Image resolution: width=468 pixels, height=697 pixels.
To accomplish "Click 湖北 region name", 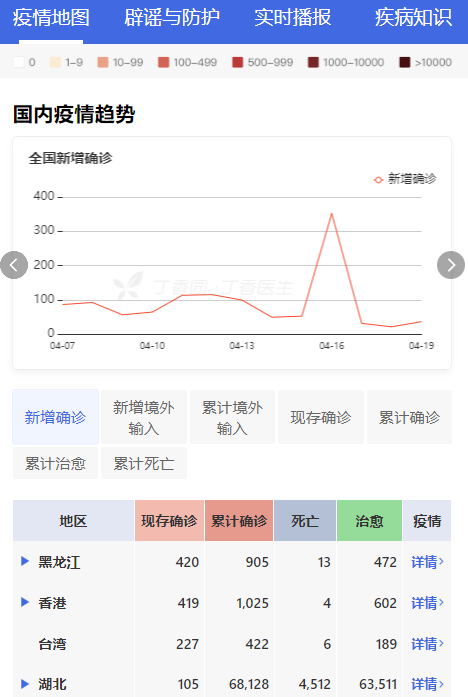I will pos(52,684).
